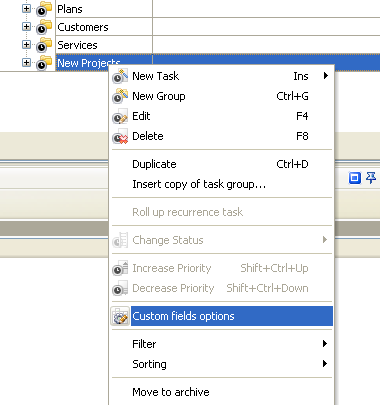Click the Custom fields options icon
This screenshot has height=405, width=380.
(120, 316)
